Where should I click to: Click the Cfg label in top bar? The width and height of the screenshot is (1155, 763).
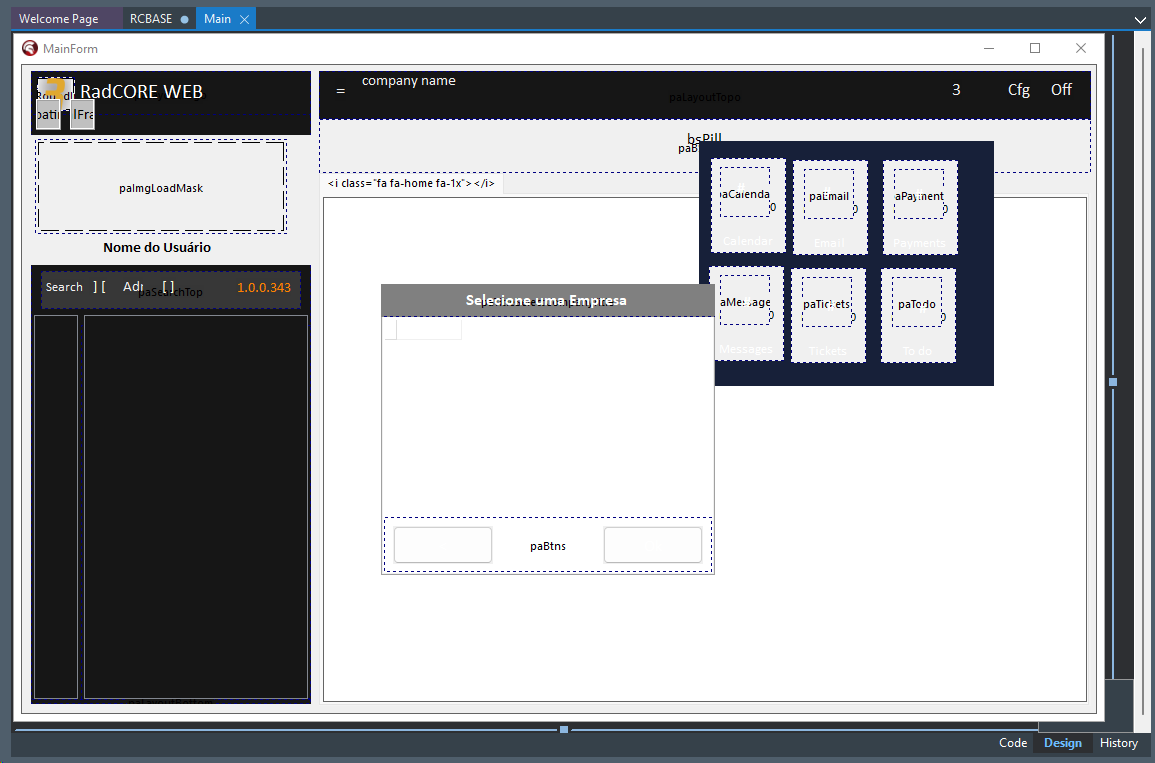[1018, 90]
